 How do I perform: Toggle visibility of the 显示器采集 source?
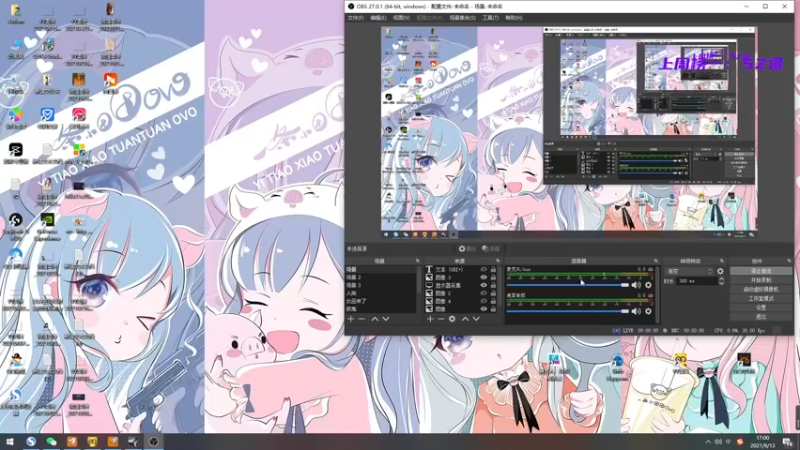point(483,286)
